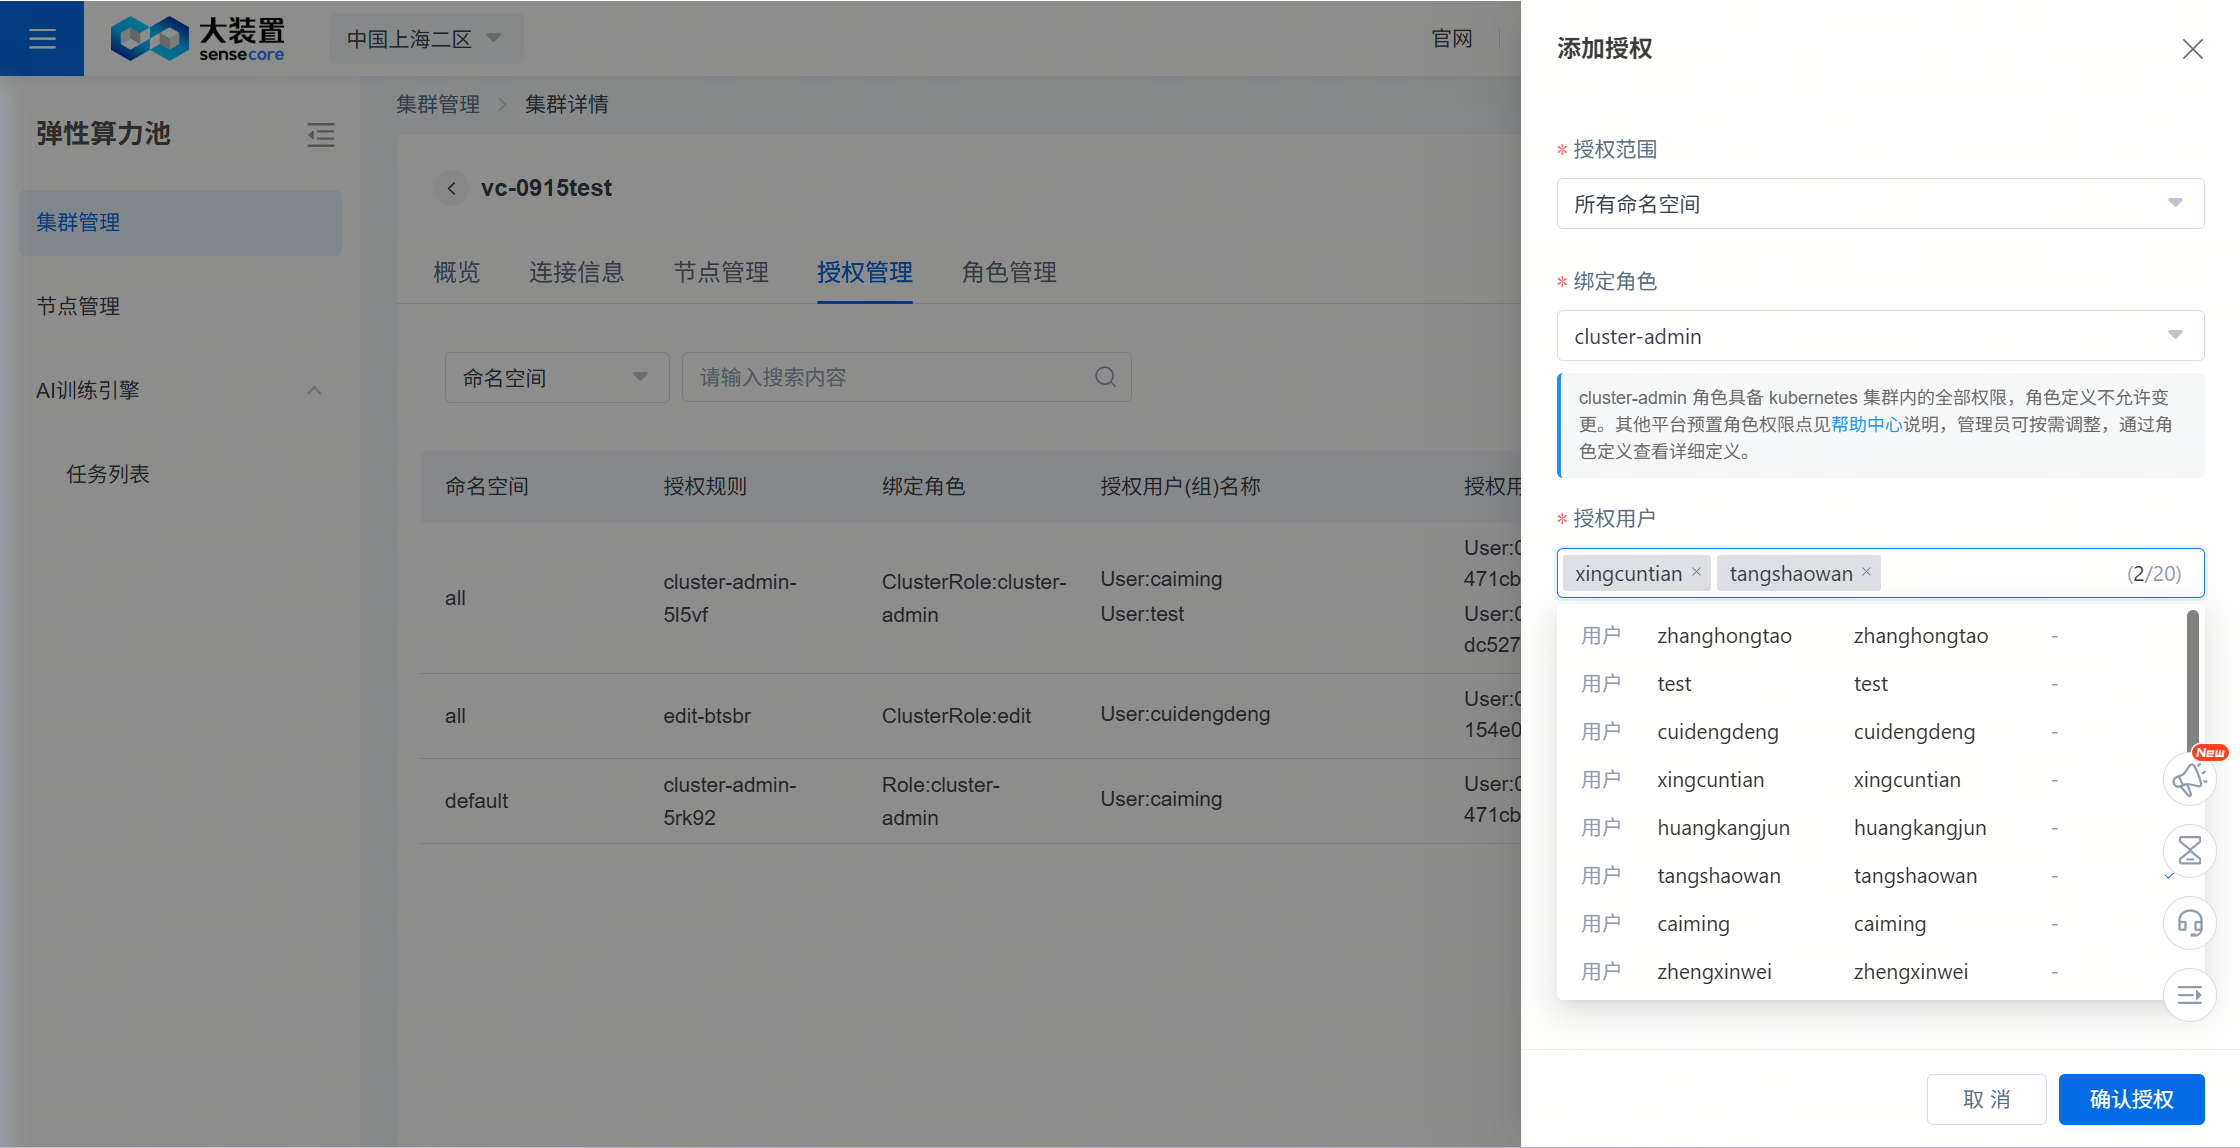Click the 确认授权 button
Screen dimensions: 2240x1148
2131,1099
